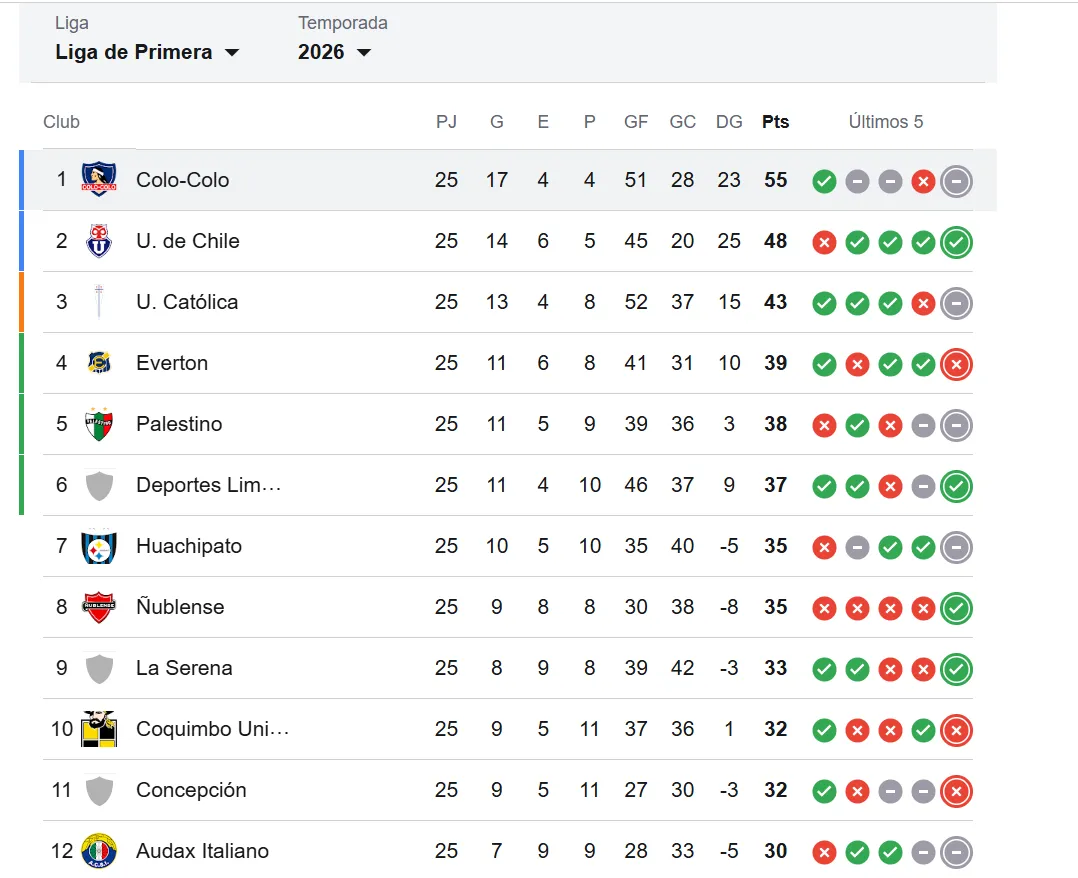Open the Liga de Primera dropdown
Screen dimensions: 1078x878
[x=147, y=52]
